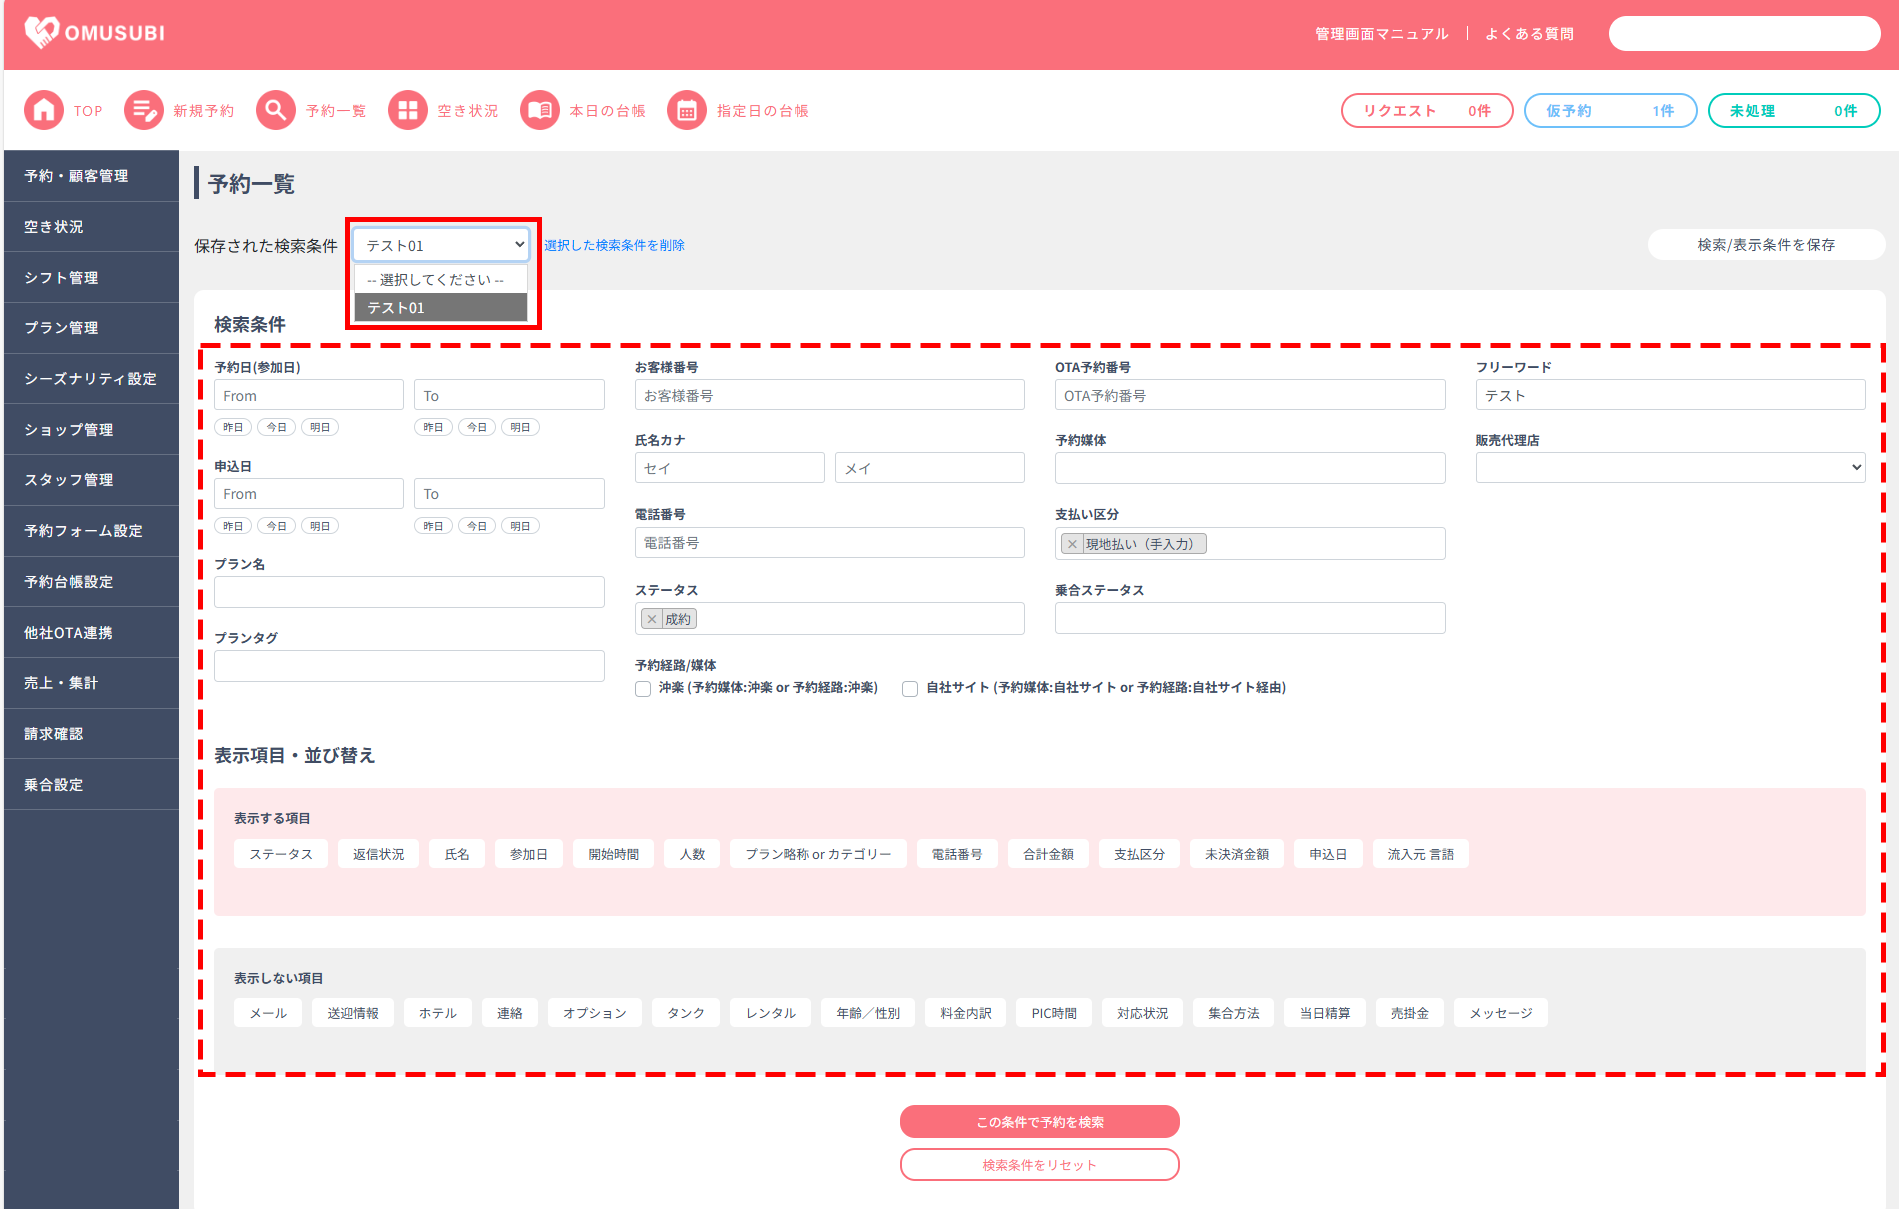Enable the 自社サイト booking route checkbox
Screen dimensions: 1899x1209
click(x=910, y=689)
